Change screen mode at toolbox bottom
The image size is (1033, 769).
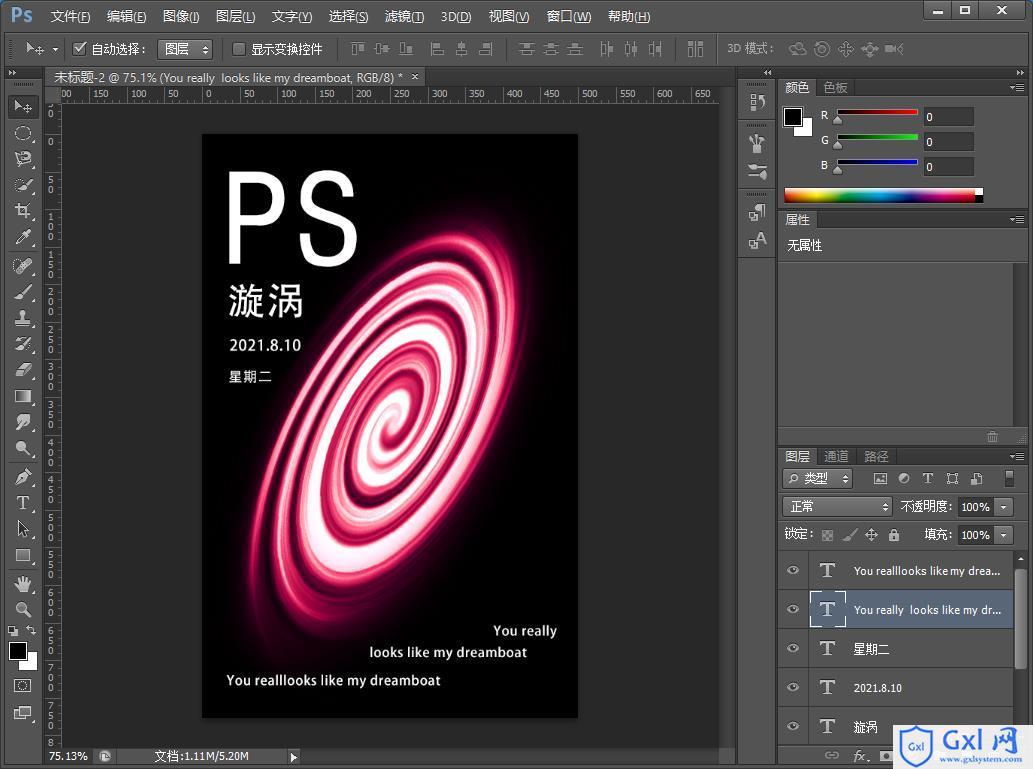pos(22,713)
